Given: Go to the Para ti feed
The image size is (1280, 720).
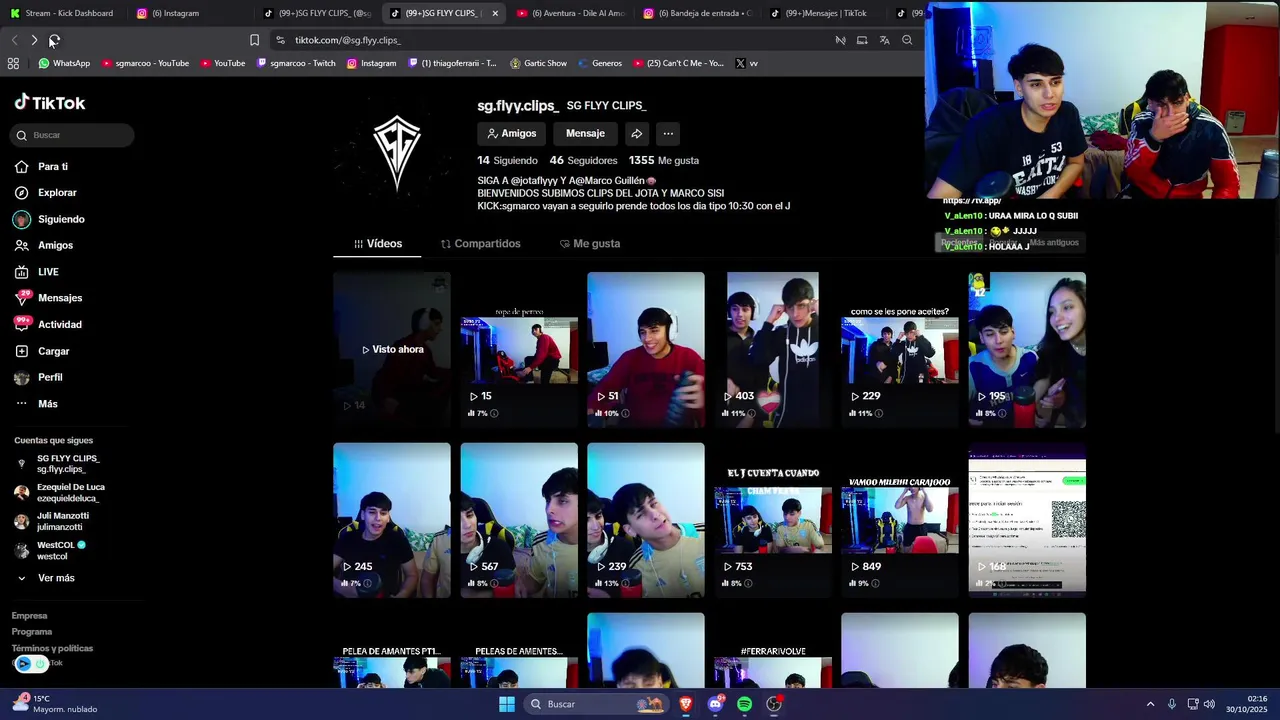Looking at the screenshot, I should click(x=41, y=167).
